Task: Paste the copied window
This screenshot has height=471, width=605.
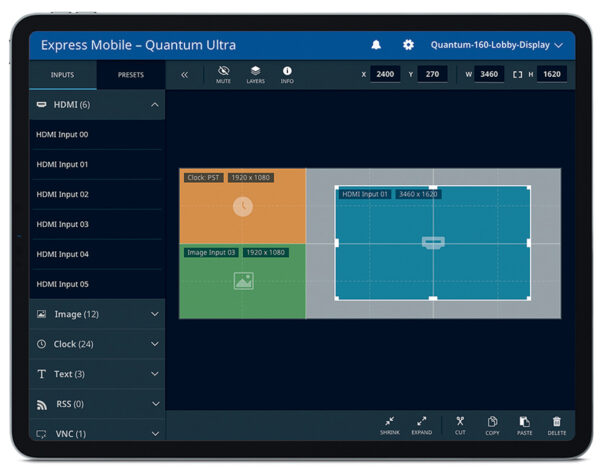Action: click(524, 425)
